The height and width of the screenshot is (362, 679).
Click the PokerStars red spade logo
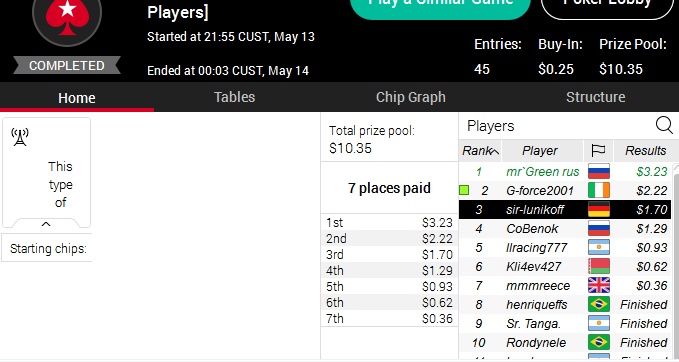click(67, 17)
